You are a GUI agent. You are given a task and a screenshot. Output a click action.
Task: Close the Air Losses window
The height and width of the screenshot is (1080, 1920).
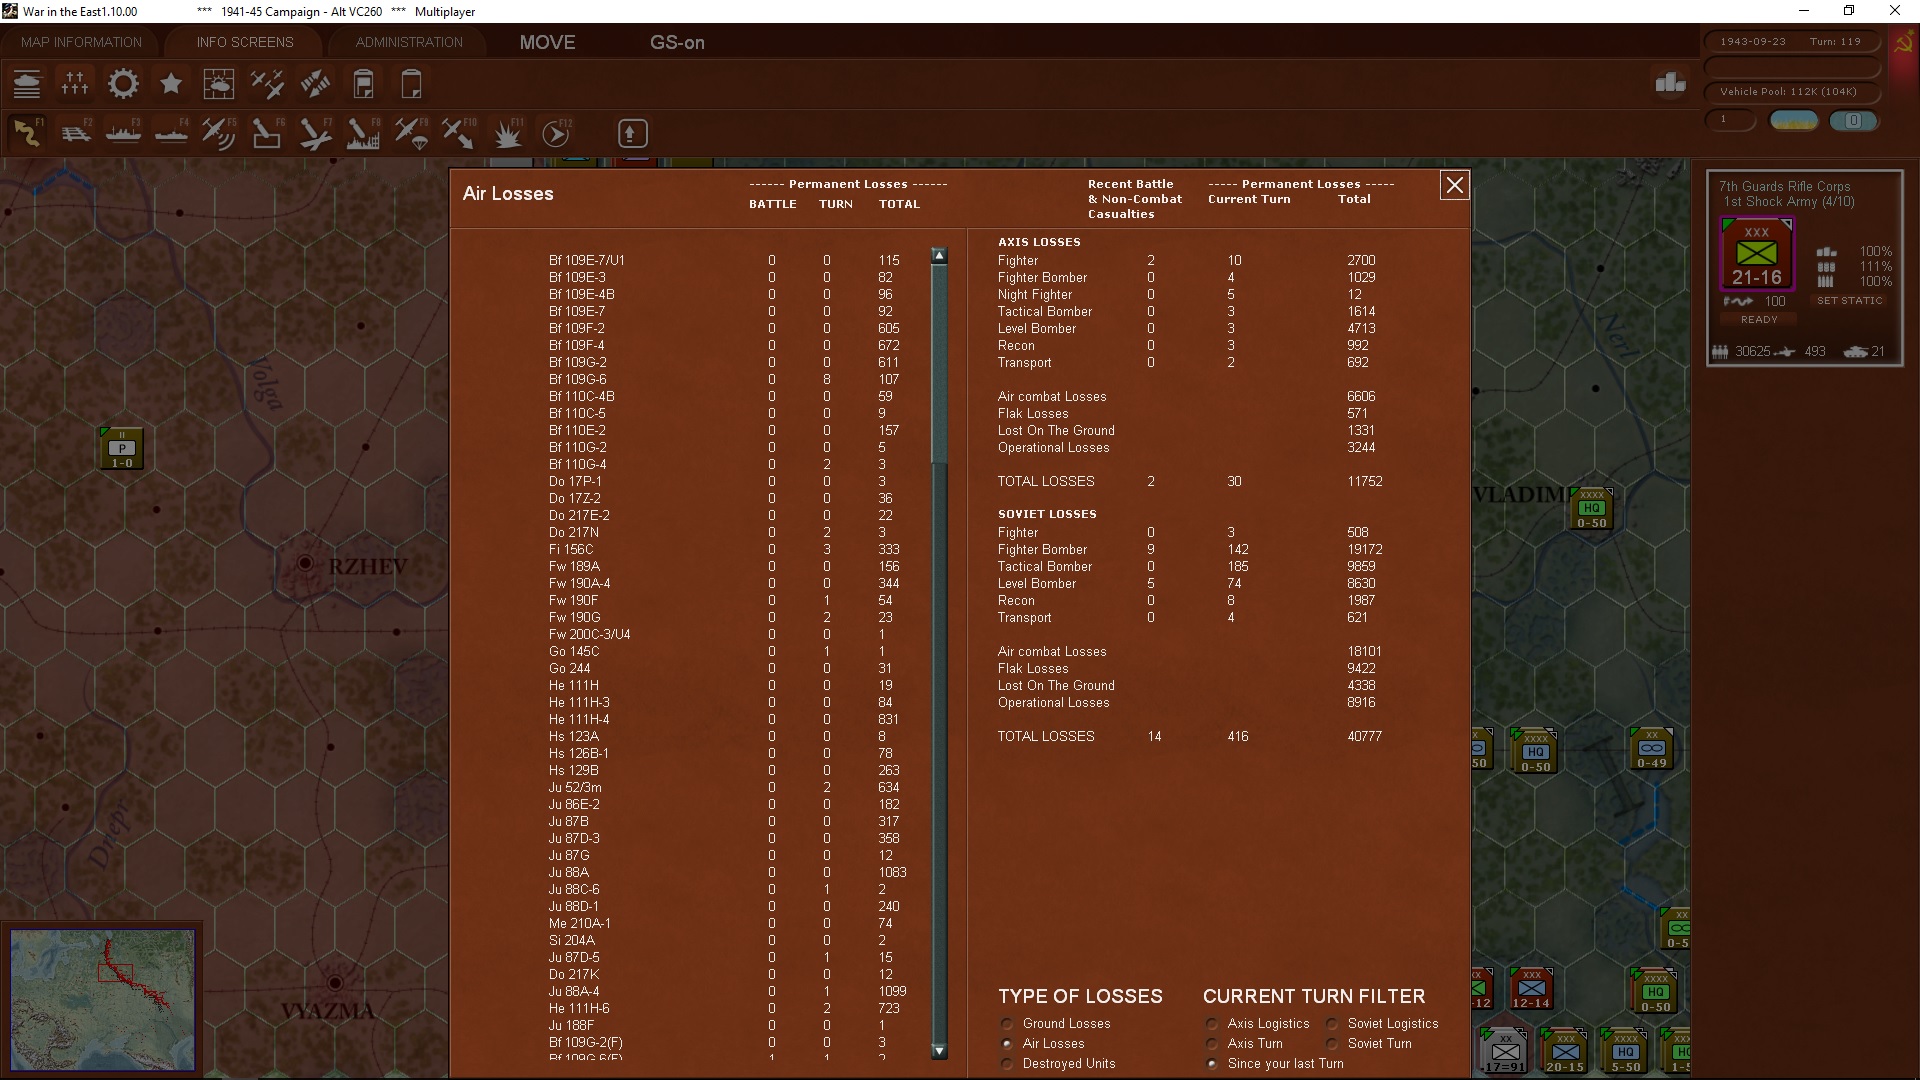[1454, 185]
